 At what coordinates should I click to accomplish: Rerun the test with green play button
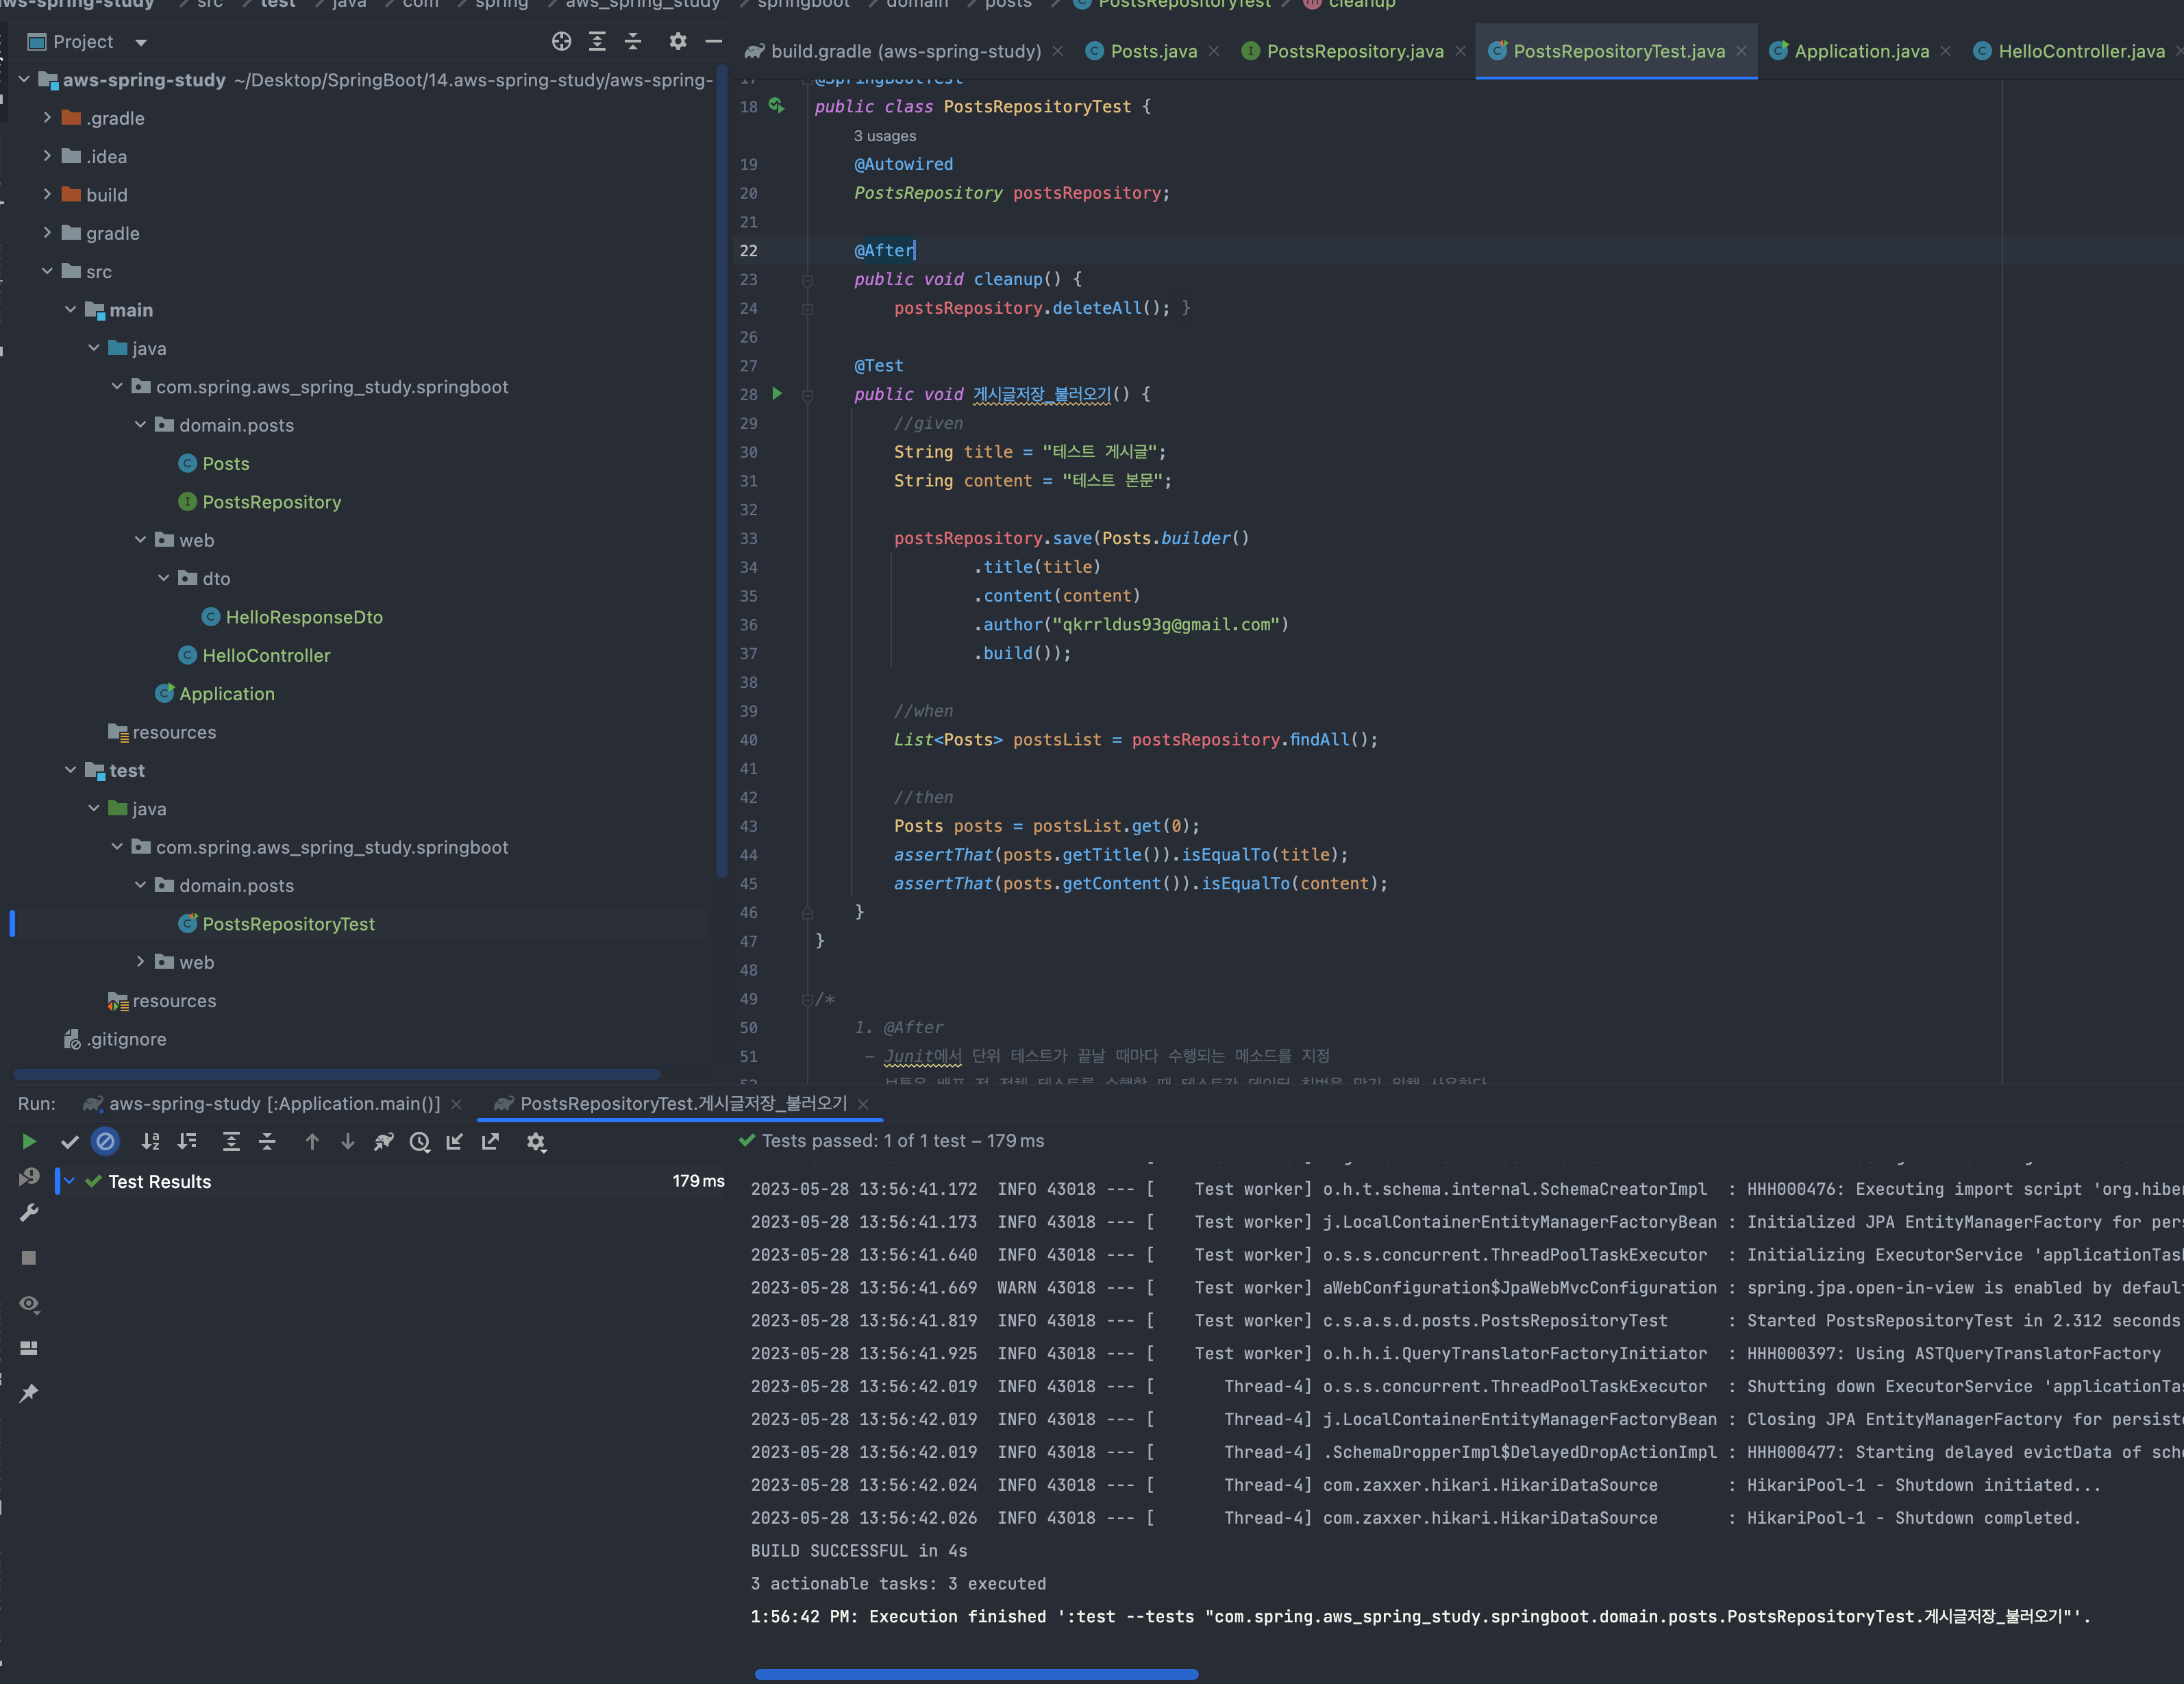pos(29,1141)
